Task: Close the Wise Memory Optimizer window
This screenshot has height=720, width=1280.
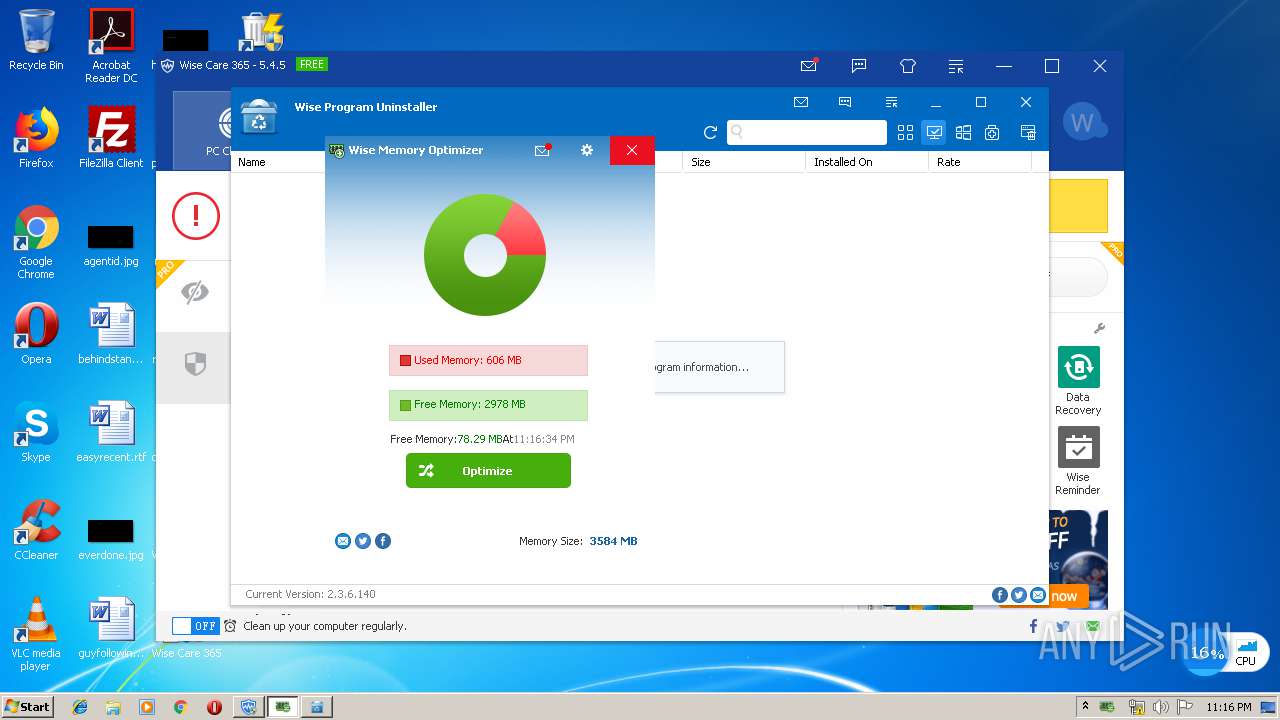Action: pos(632,150)
